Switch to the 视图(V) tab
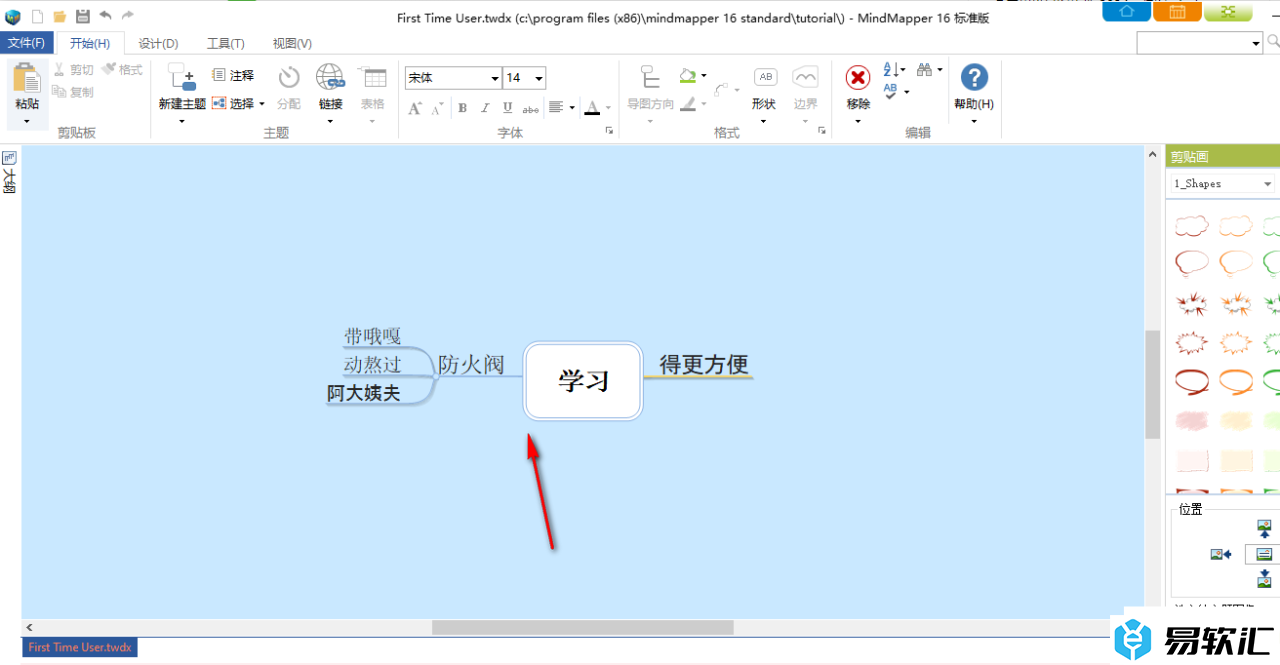This screenshot has width=1280, height=665. pyautogui.click(x=292, y=43)
